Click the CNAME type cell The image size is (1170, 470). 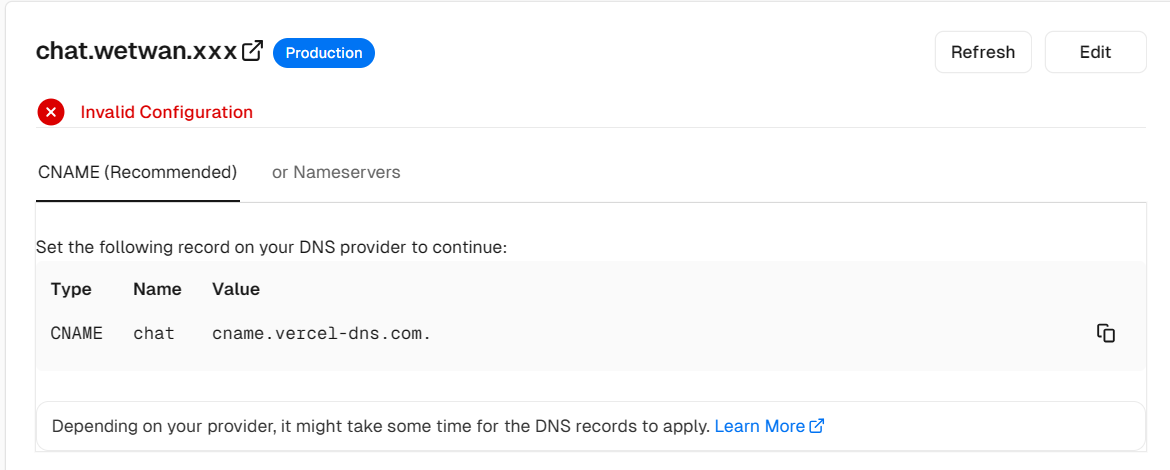pos(77,334)
